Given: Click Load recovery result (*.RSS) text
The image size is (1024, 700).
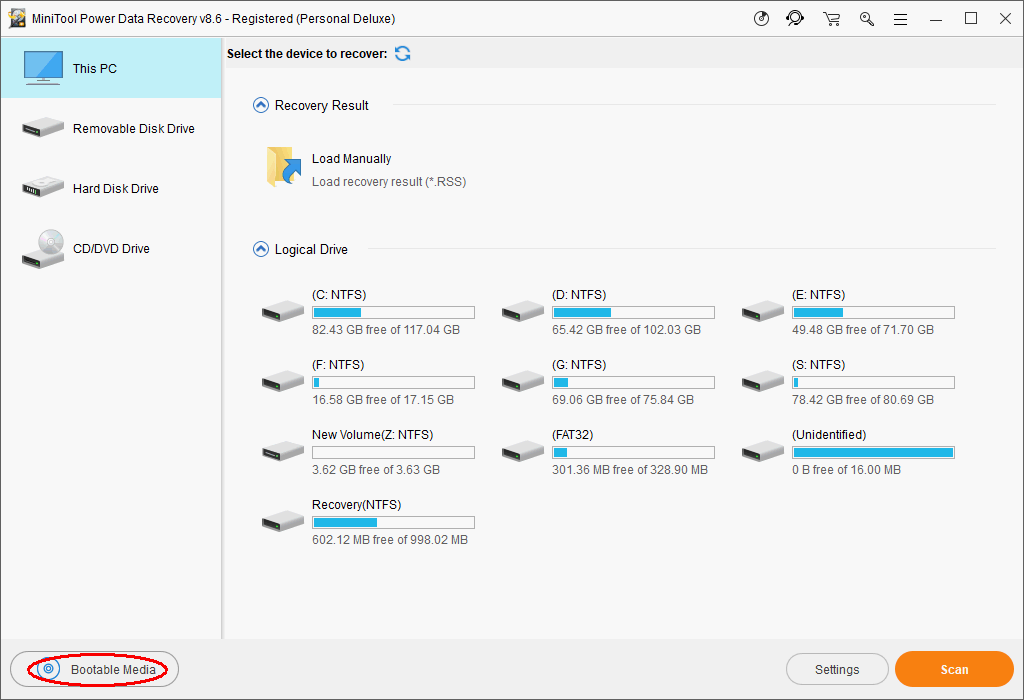Looking at the screenshot, I should click(389, 182).
